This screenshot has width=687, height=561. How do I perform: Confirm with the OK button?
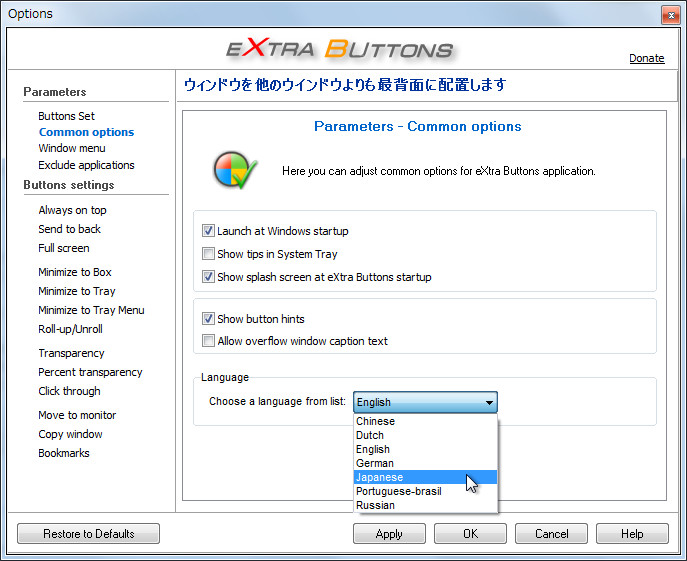pos(470,533)
